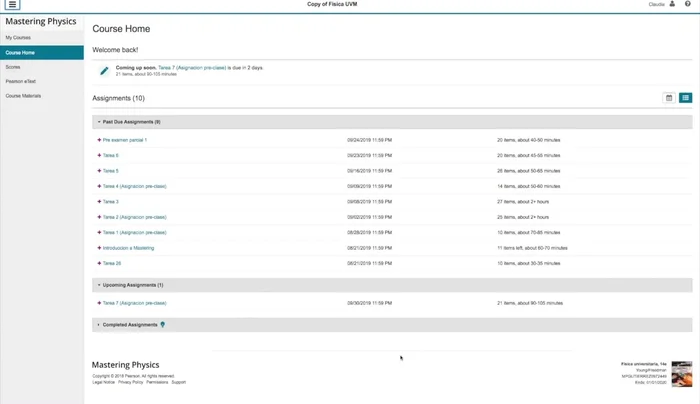Click text '11 items left, about 60-70 minutes'
The width and height of the screenshot is (700, 404).
coord(532,248)
